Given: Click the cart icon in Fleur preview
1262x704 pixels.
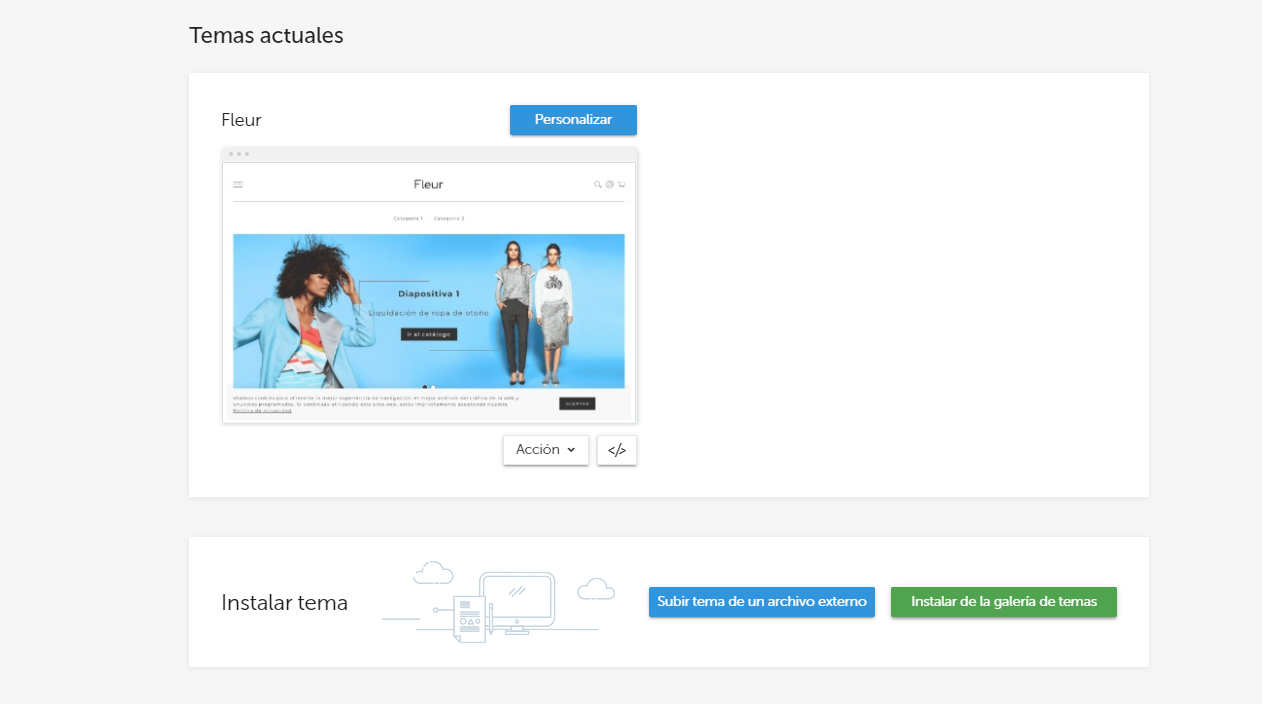Looking at the screenshot, I should pos(621,184).
